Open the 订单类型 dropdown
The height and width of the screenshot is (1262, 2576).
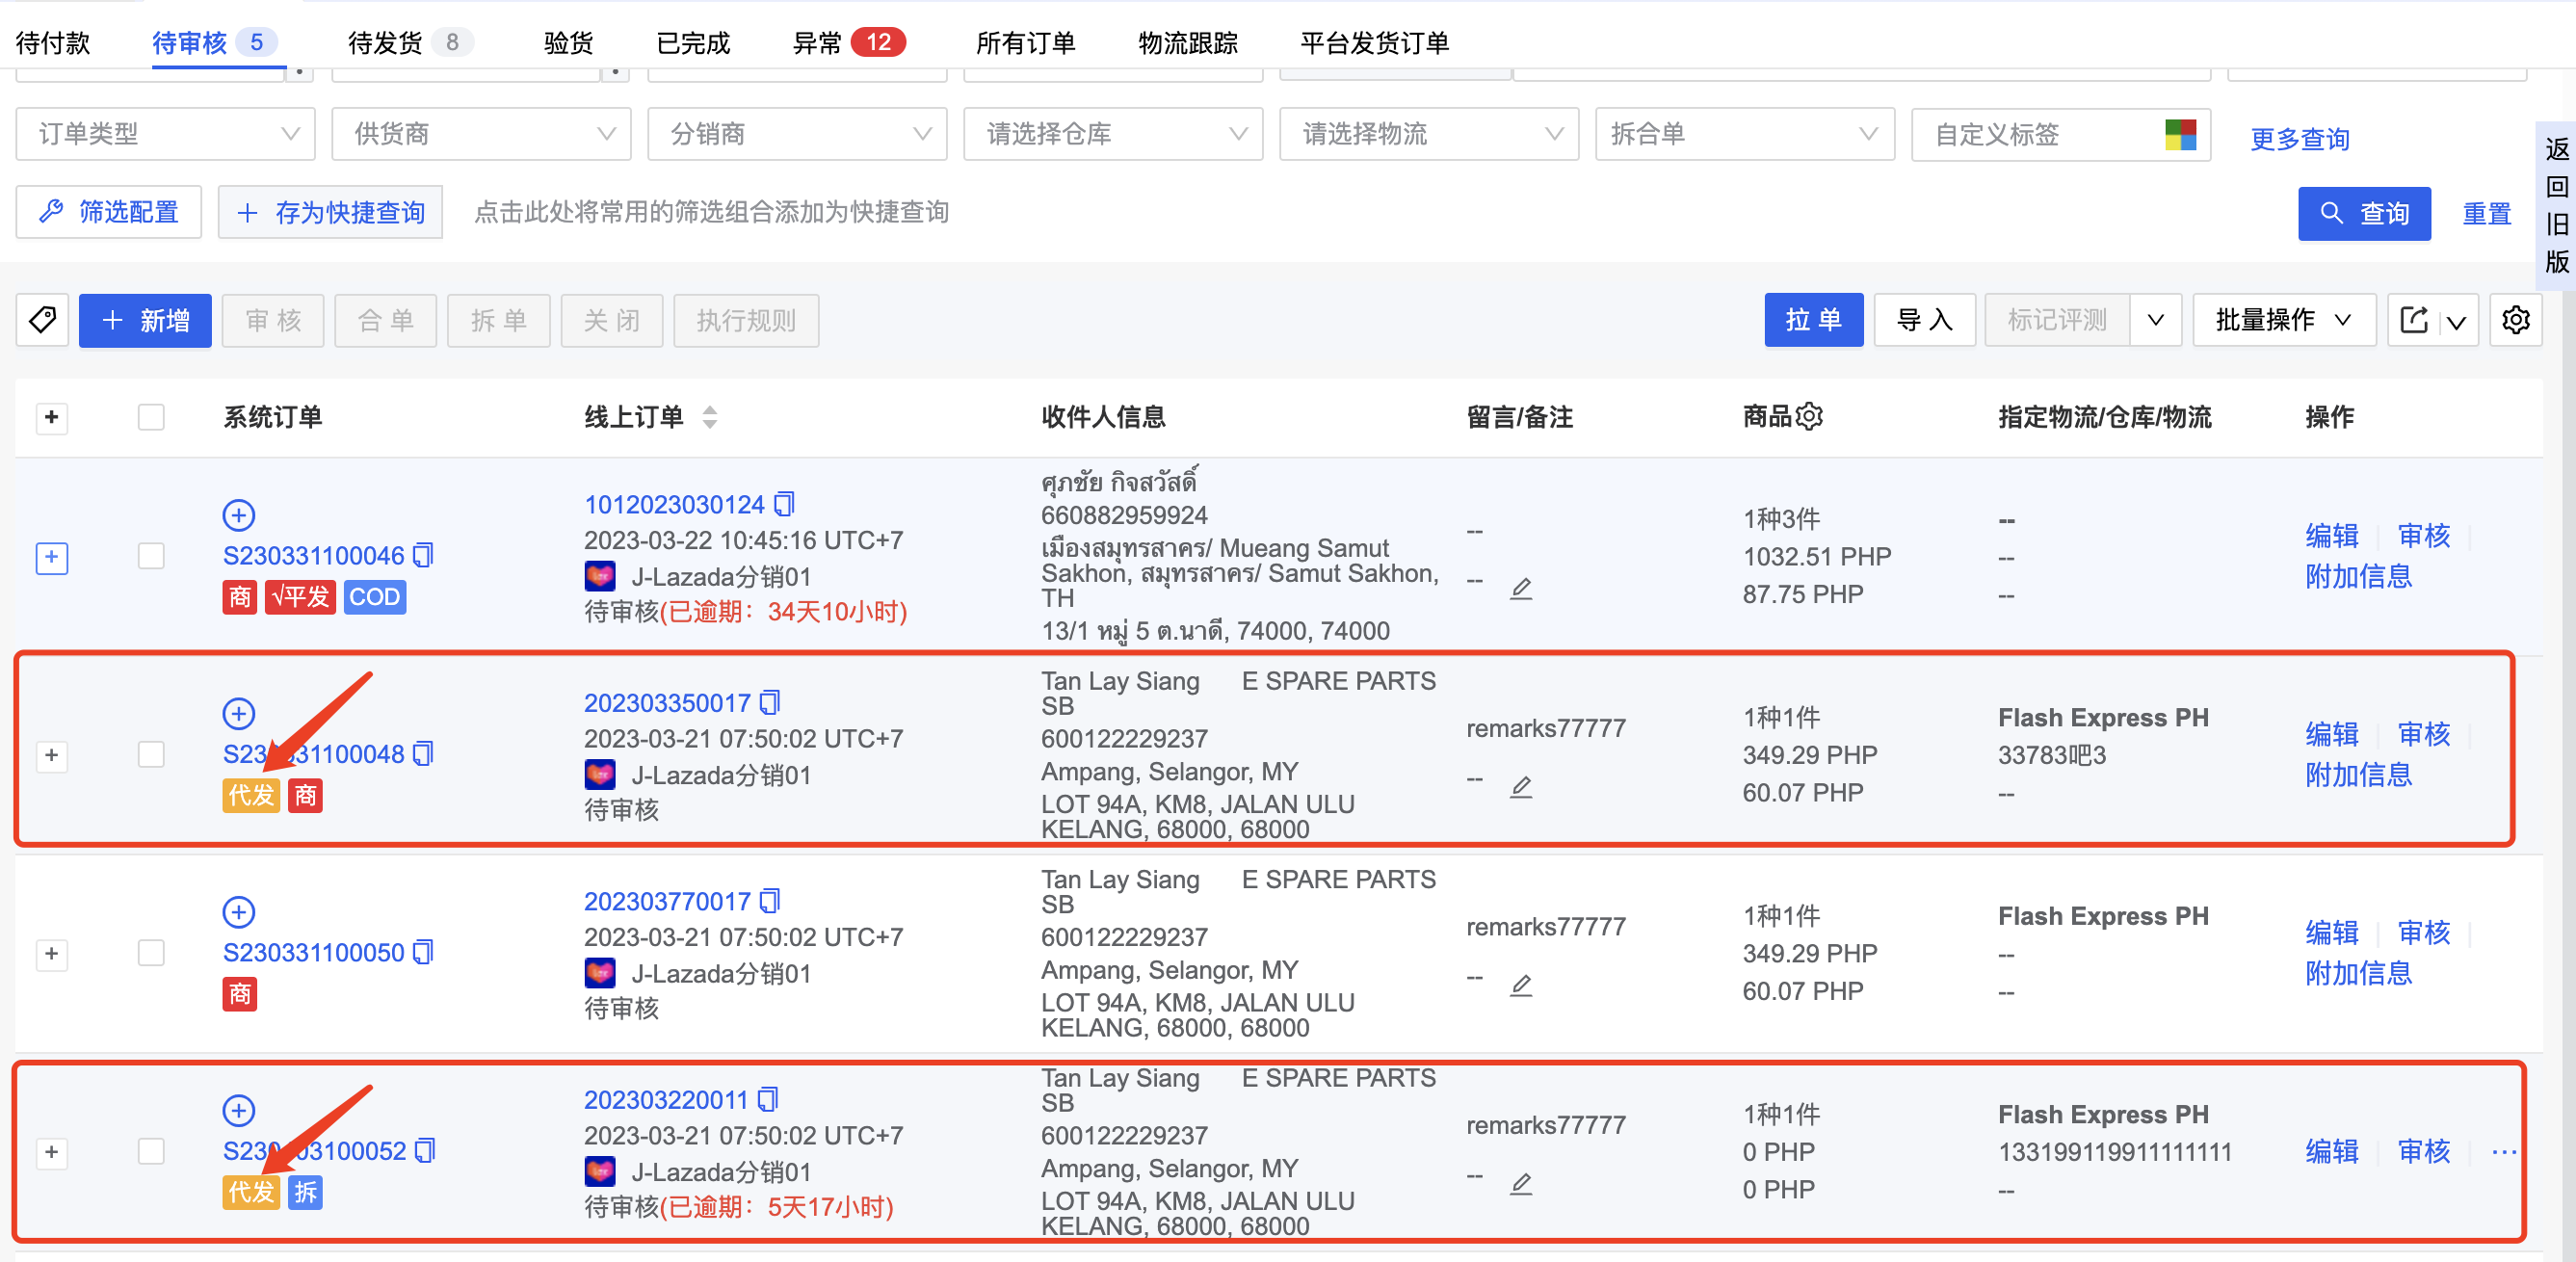[x=166, y=134]
